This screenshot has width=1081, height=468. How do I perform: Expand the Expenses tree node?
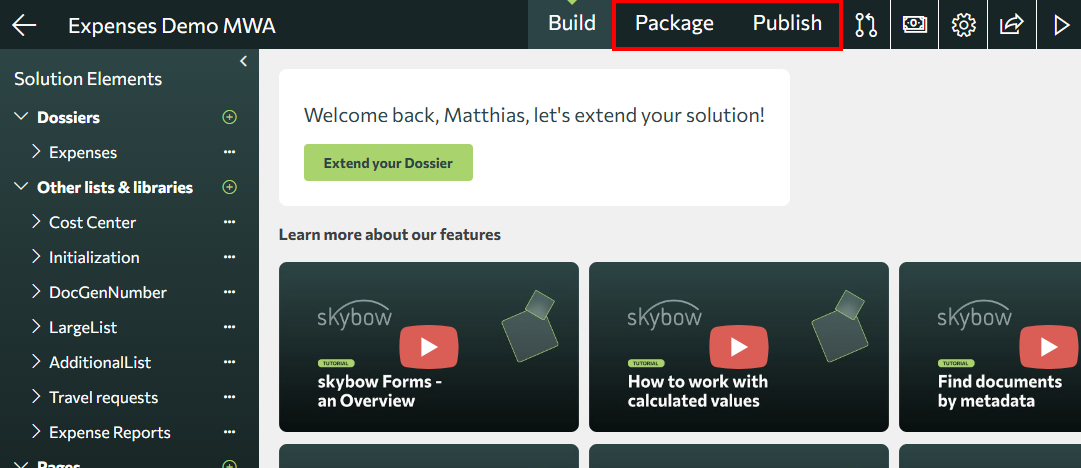tap(36, 153)
